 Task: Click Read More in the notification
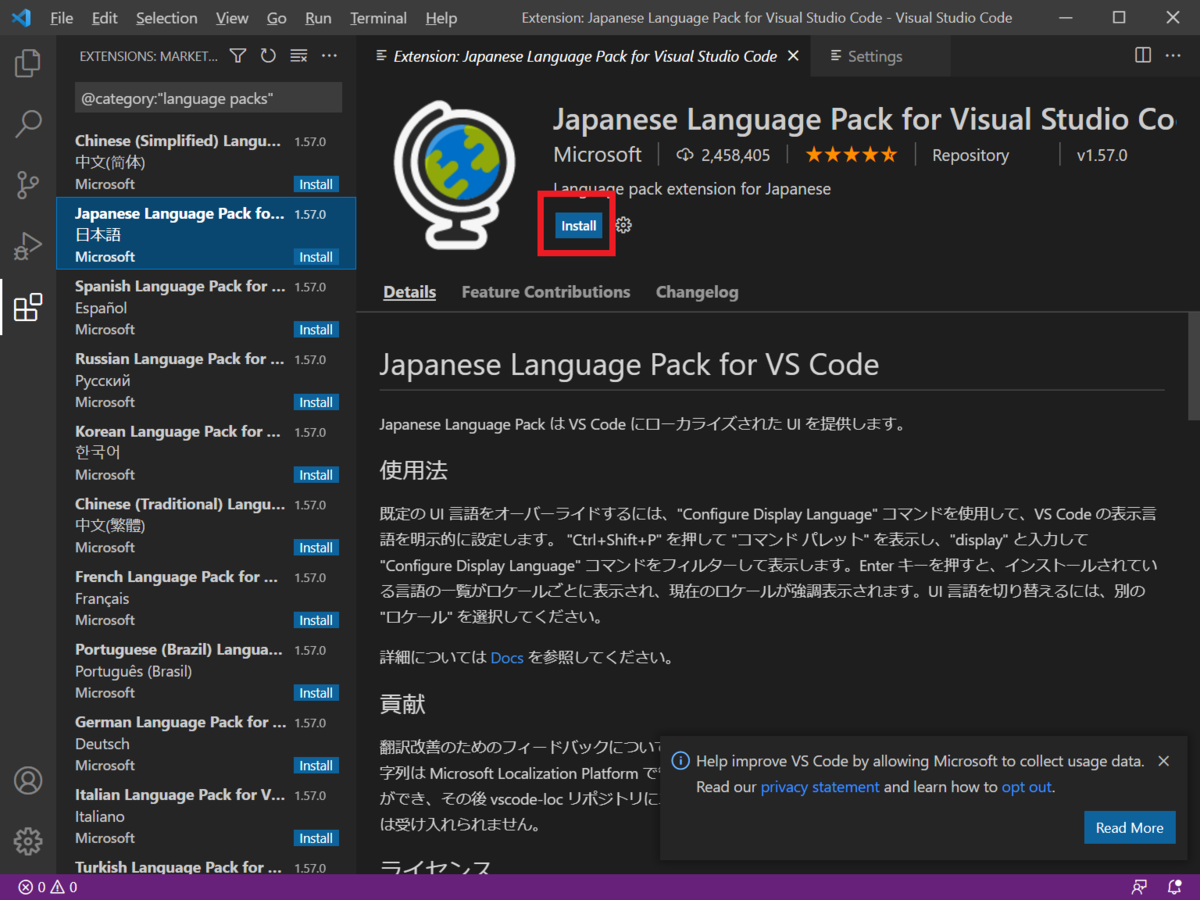tap(1130, 828)
